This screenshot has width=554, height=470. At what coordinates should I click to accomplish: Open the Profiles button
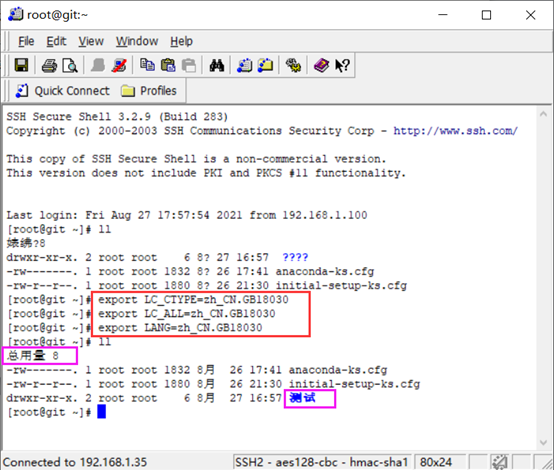pyautogui.click(x=148, y=91)
